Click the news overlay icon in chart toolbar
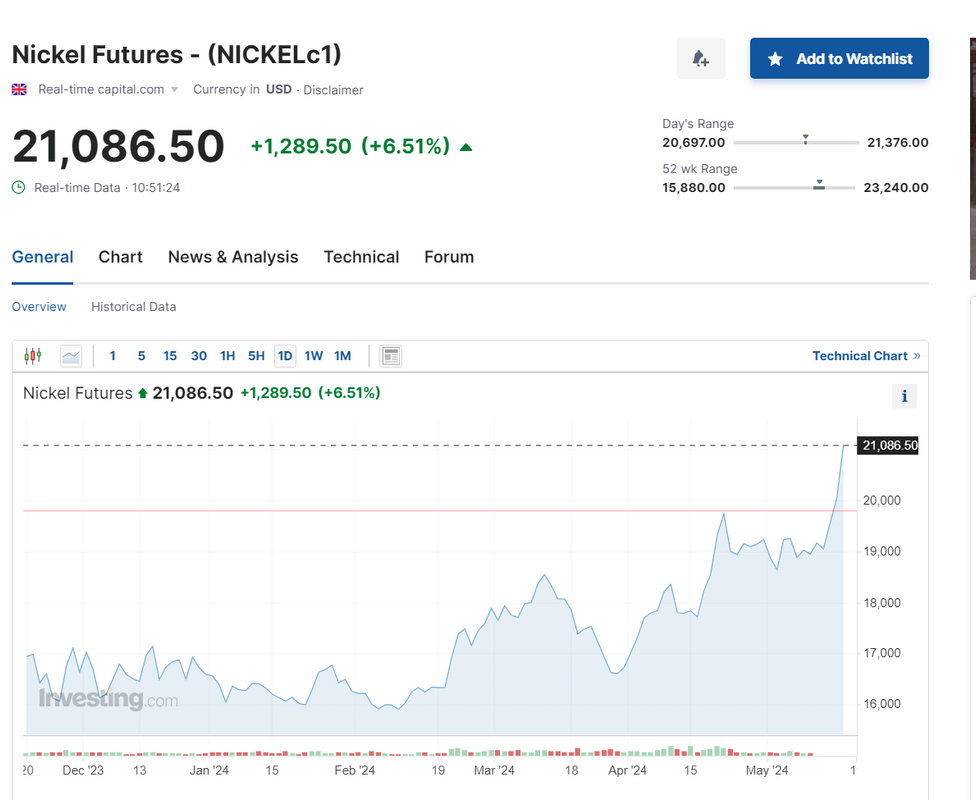 pos(391,356)
